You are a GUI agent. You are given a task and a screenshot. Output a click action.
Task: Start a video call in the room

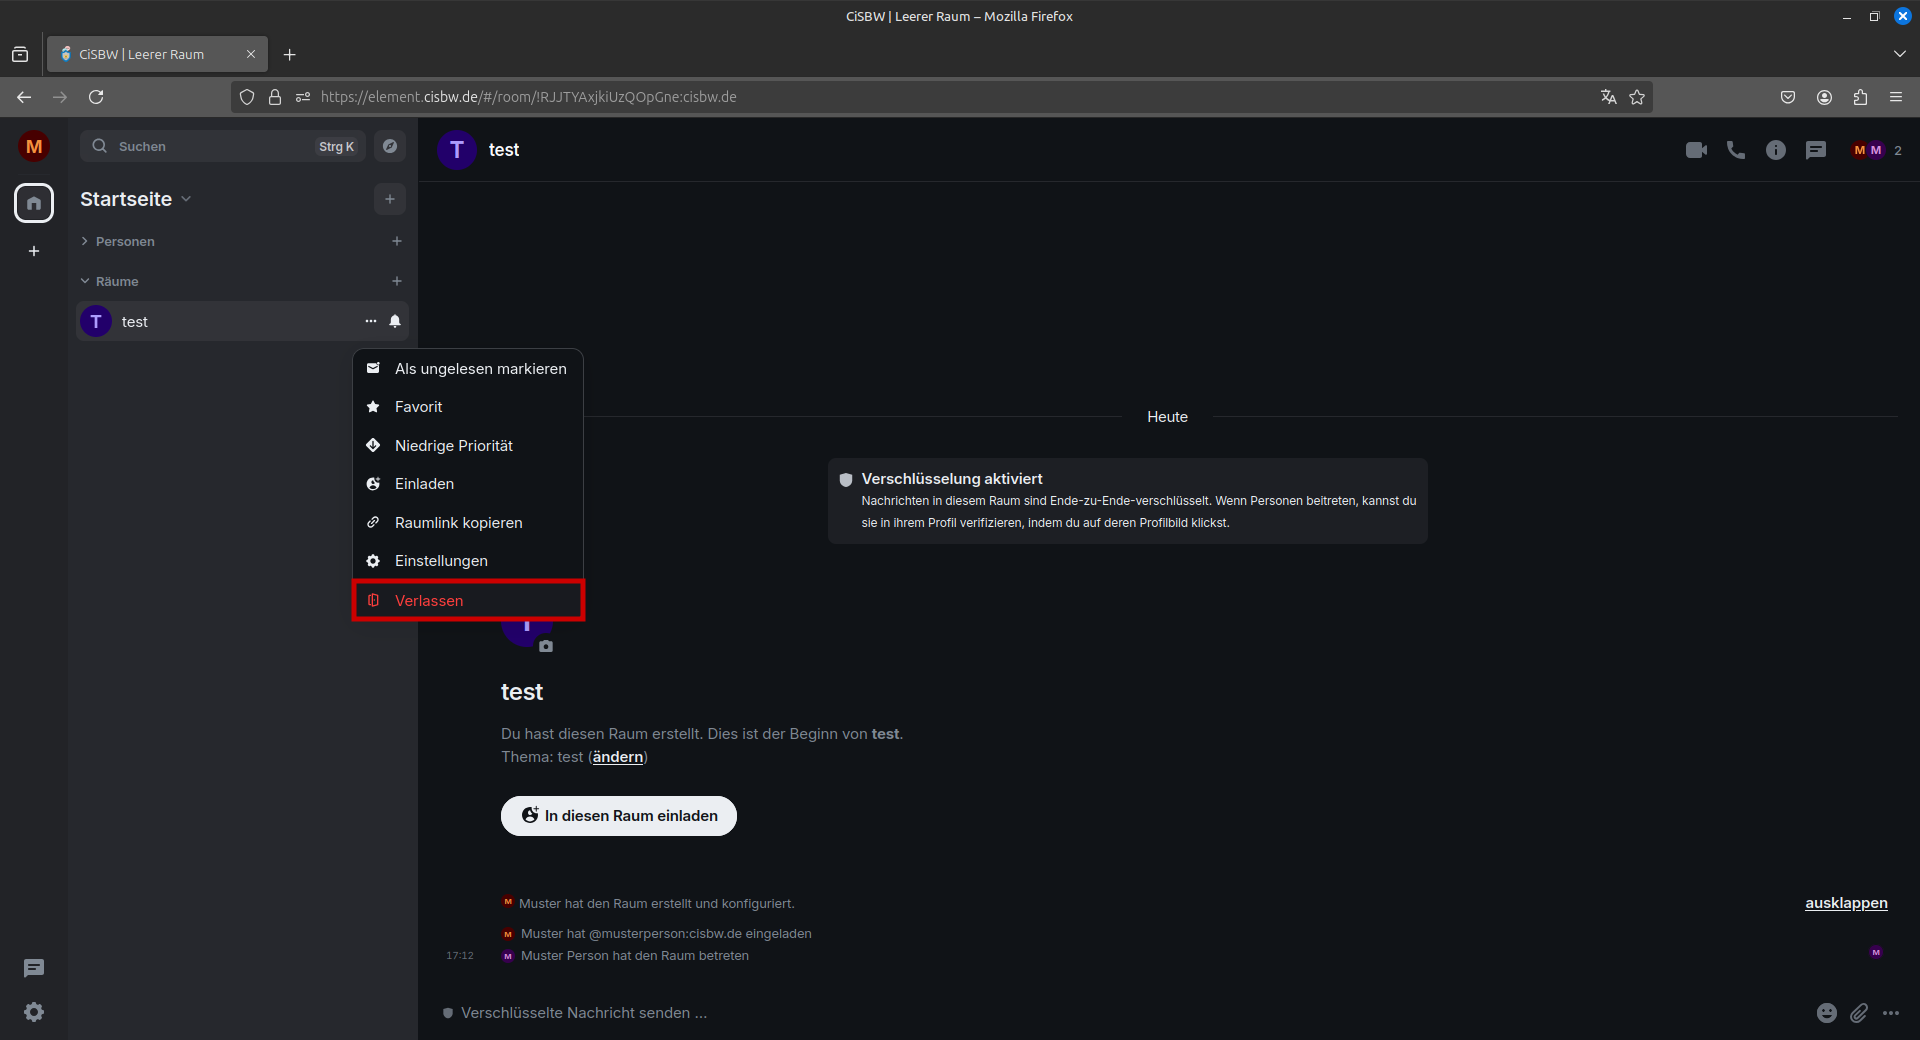[x=1696, y=150]
